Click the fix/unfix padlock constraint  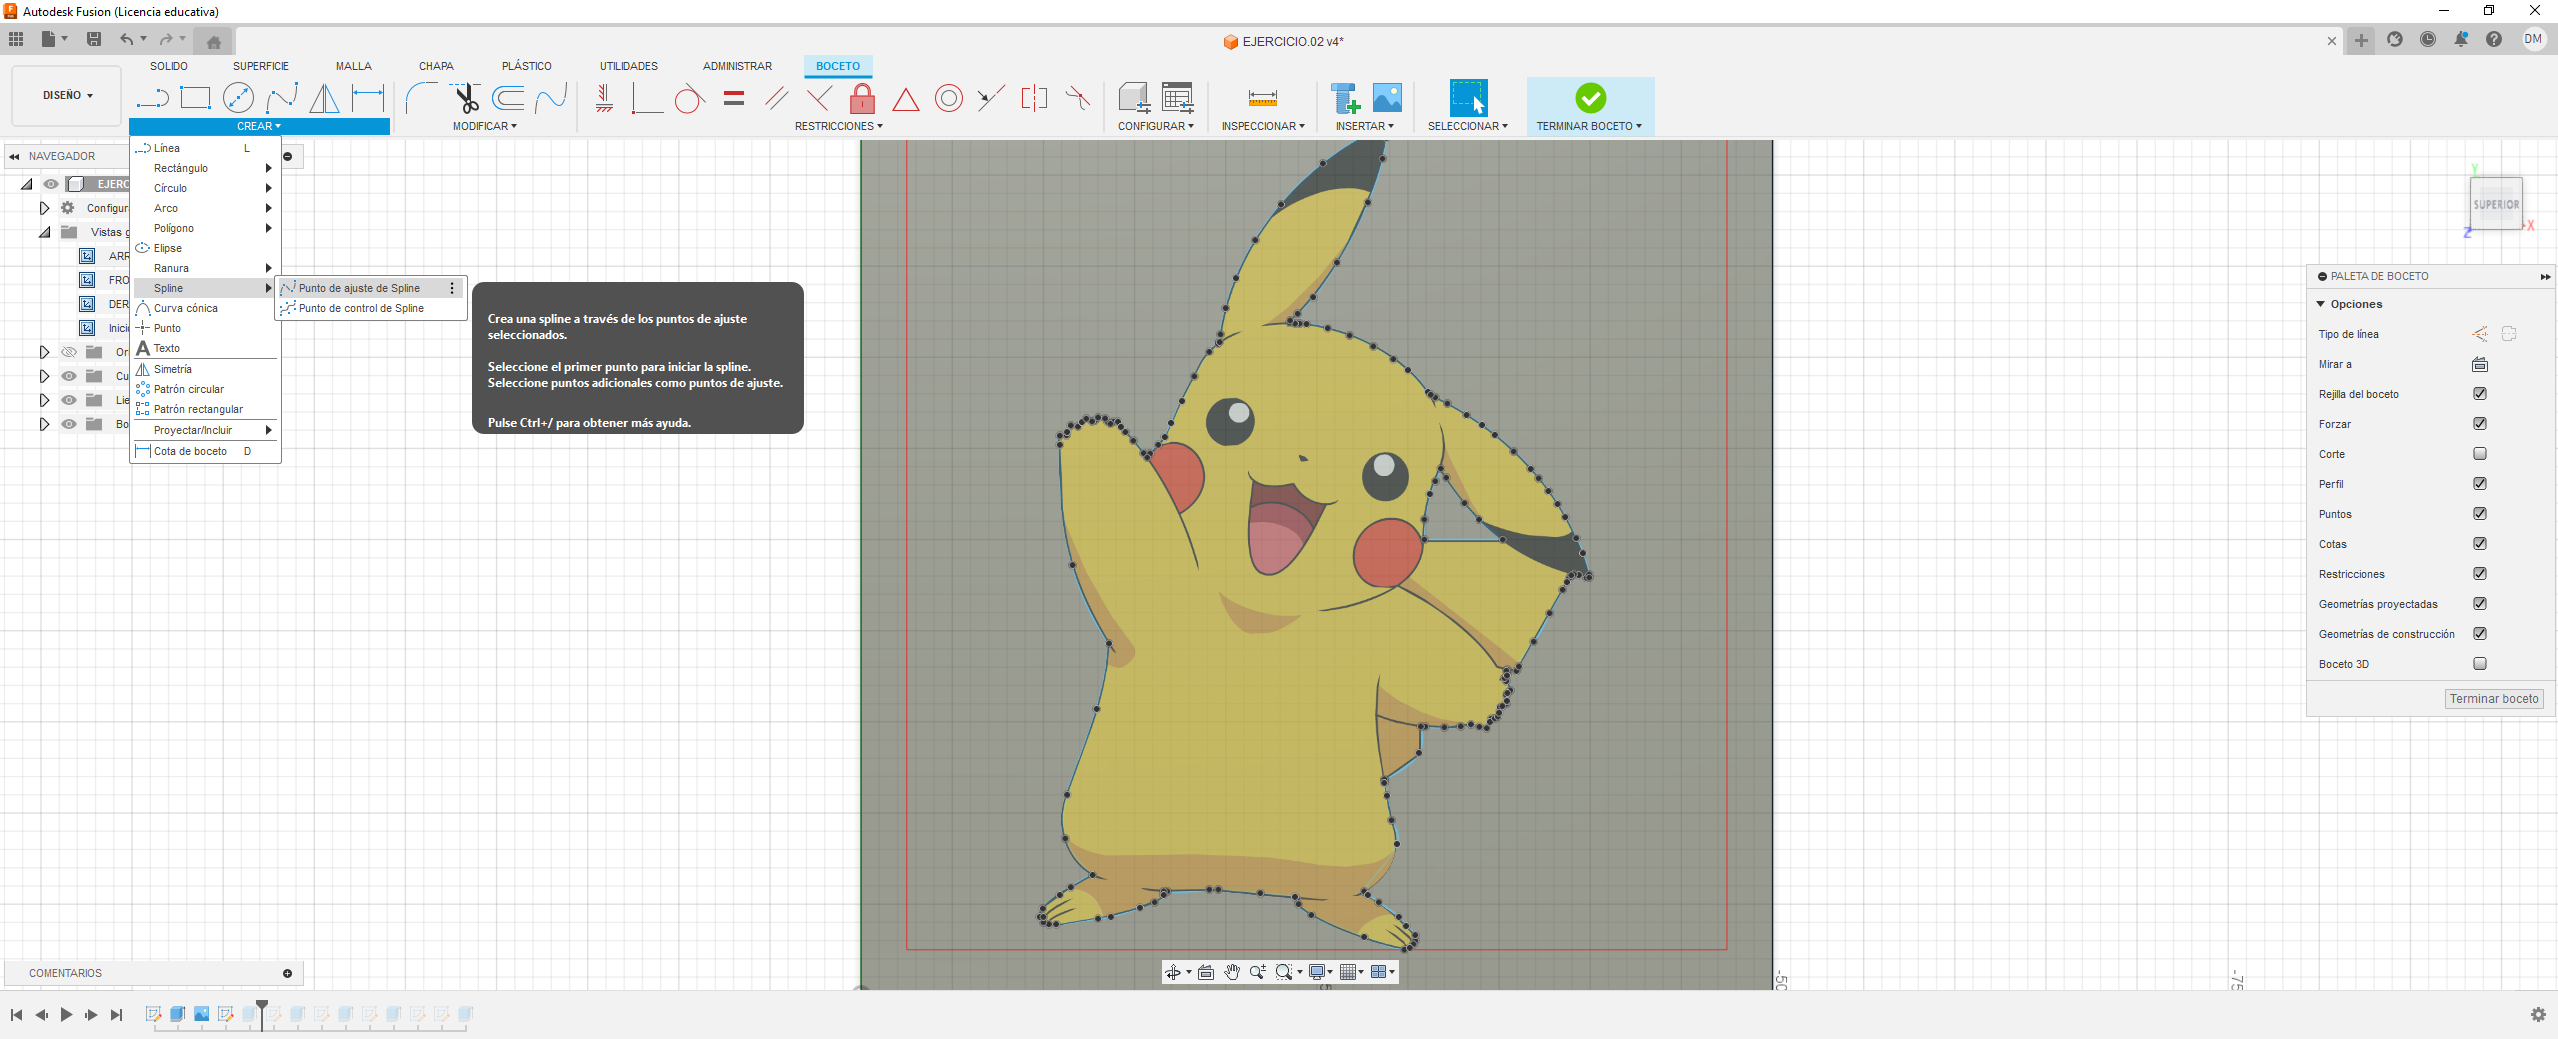tap(862, 98)
